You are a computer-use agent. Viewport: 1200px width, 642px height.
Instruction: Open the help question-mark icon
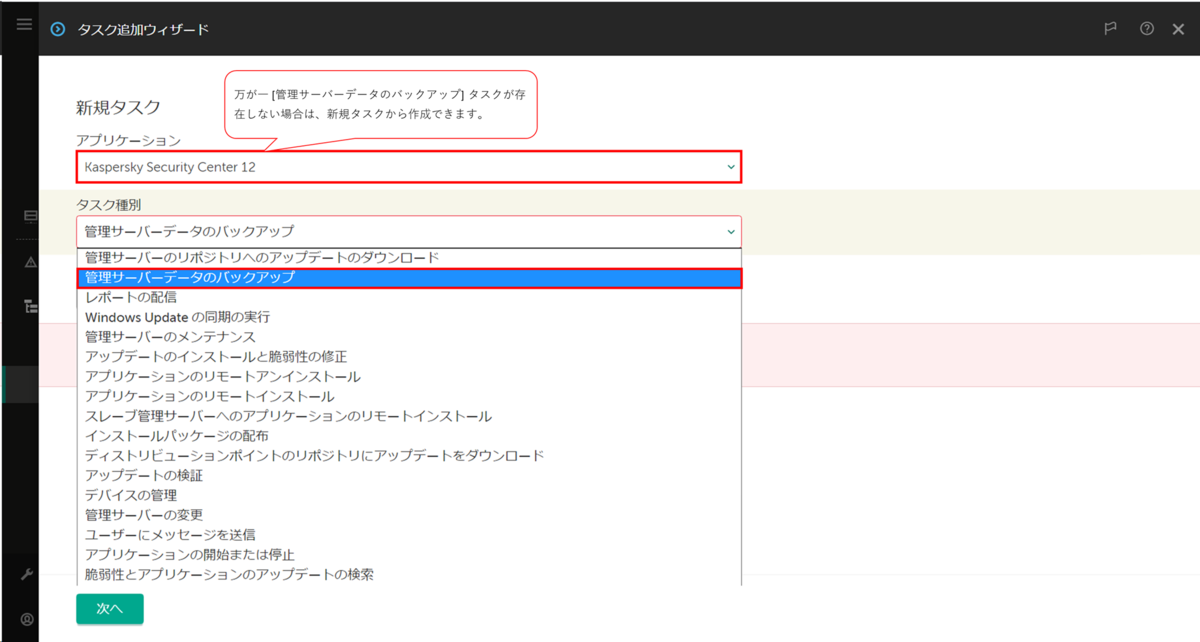pos(1147,29)
